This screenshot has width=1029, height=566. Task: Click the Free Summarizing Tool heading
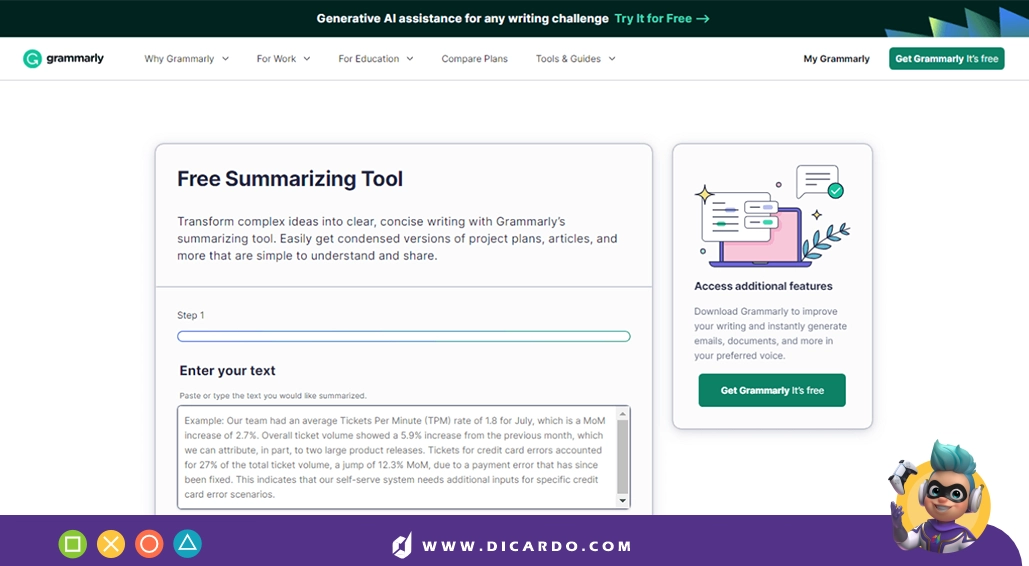[x=290, y=179]
